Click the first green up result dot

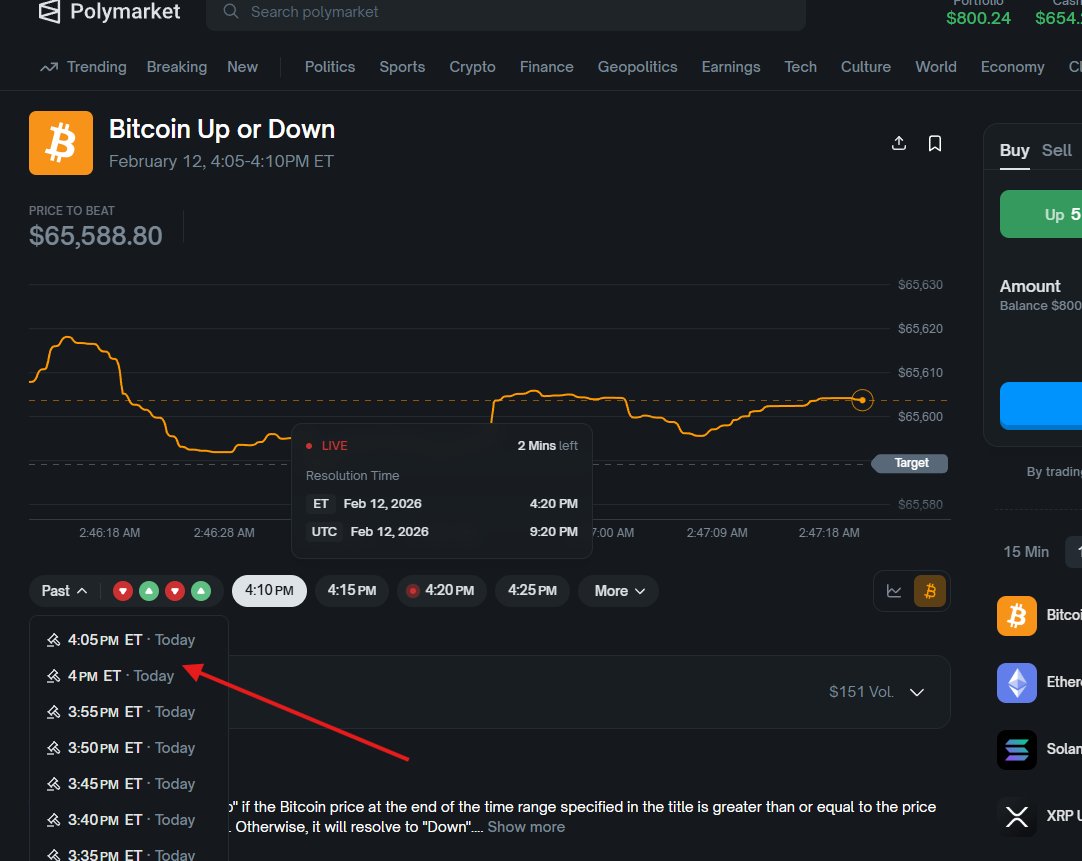(149, 591)
